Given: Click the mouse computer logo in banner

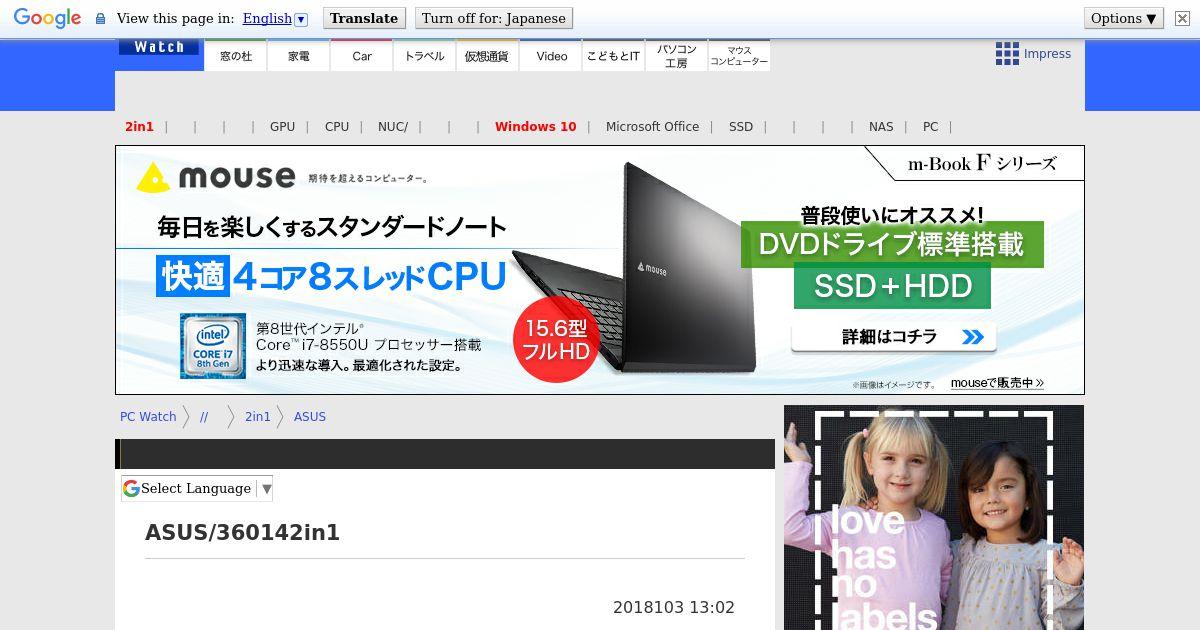Looking at the screenshot, I should coord(216,177).
